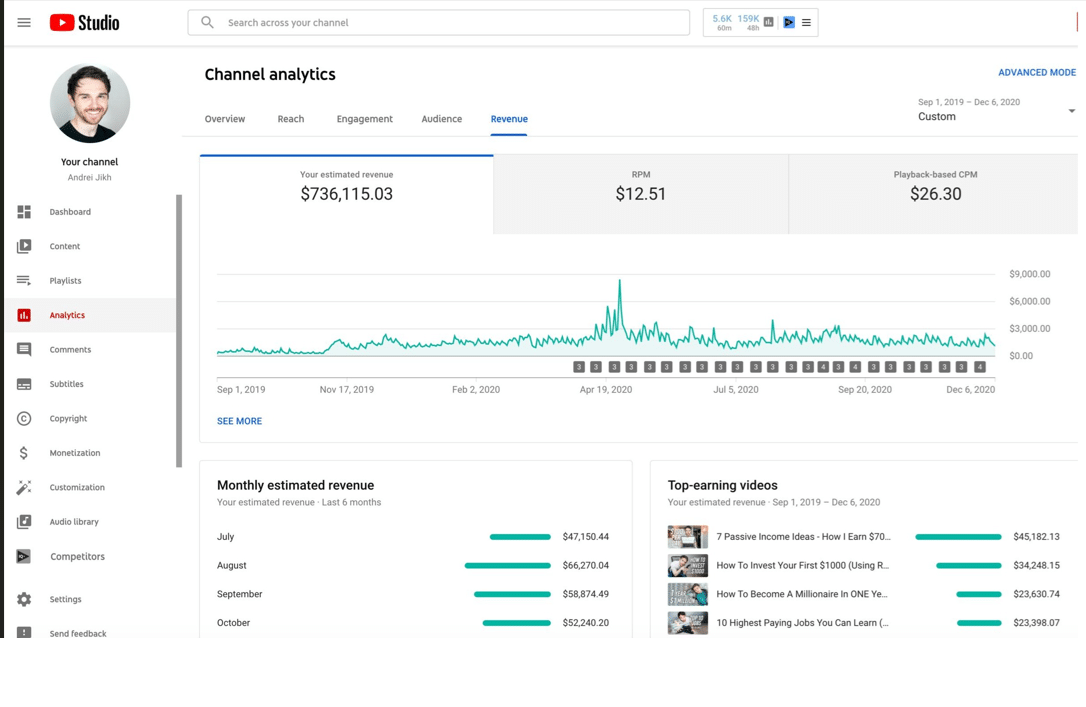
Task: Switch to the Overview tab
Action: coord(225,119)
